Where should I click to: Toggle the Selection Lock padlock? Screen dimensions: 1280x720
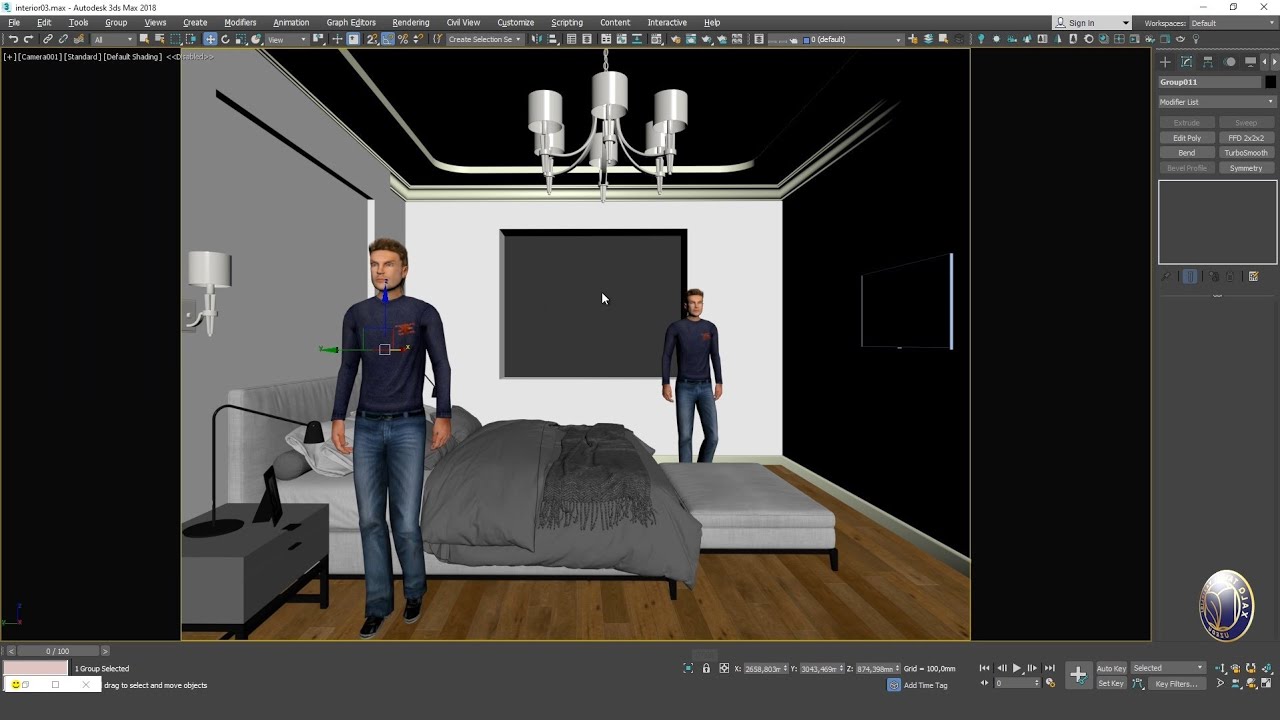pos(706,668)
